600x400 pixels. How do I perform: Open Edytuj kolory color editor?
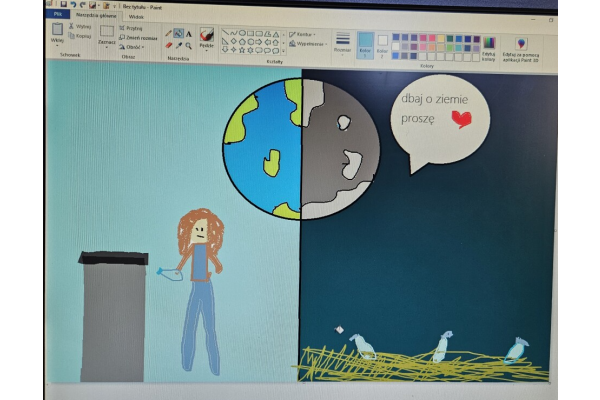pos(489,44)
